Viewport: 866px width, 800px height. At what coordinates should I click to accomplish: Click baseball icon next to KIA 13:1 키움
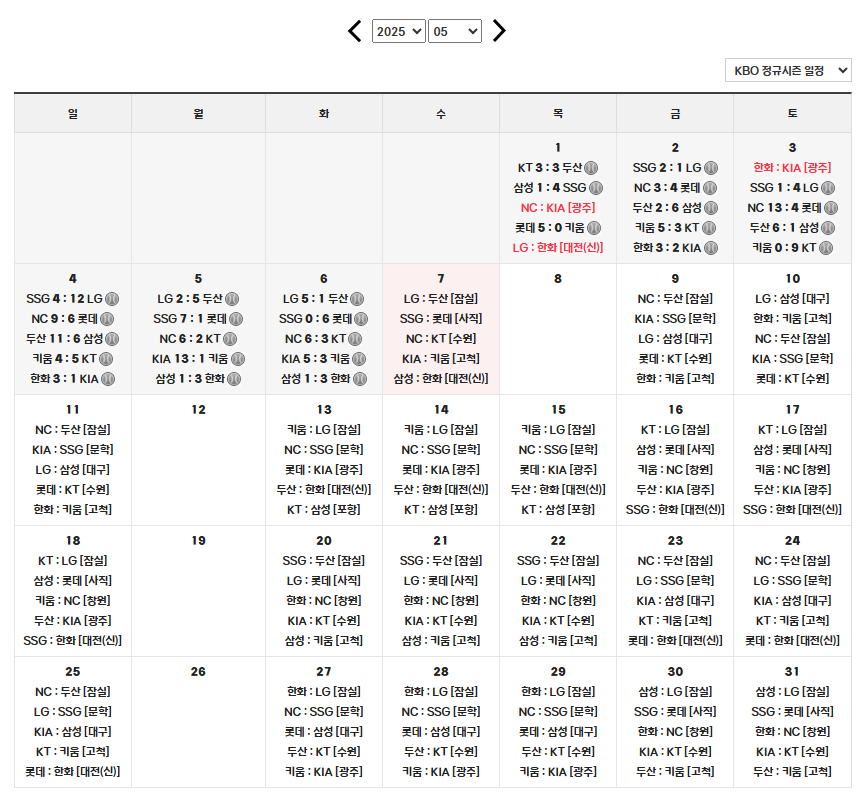tap(238, 359)
